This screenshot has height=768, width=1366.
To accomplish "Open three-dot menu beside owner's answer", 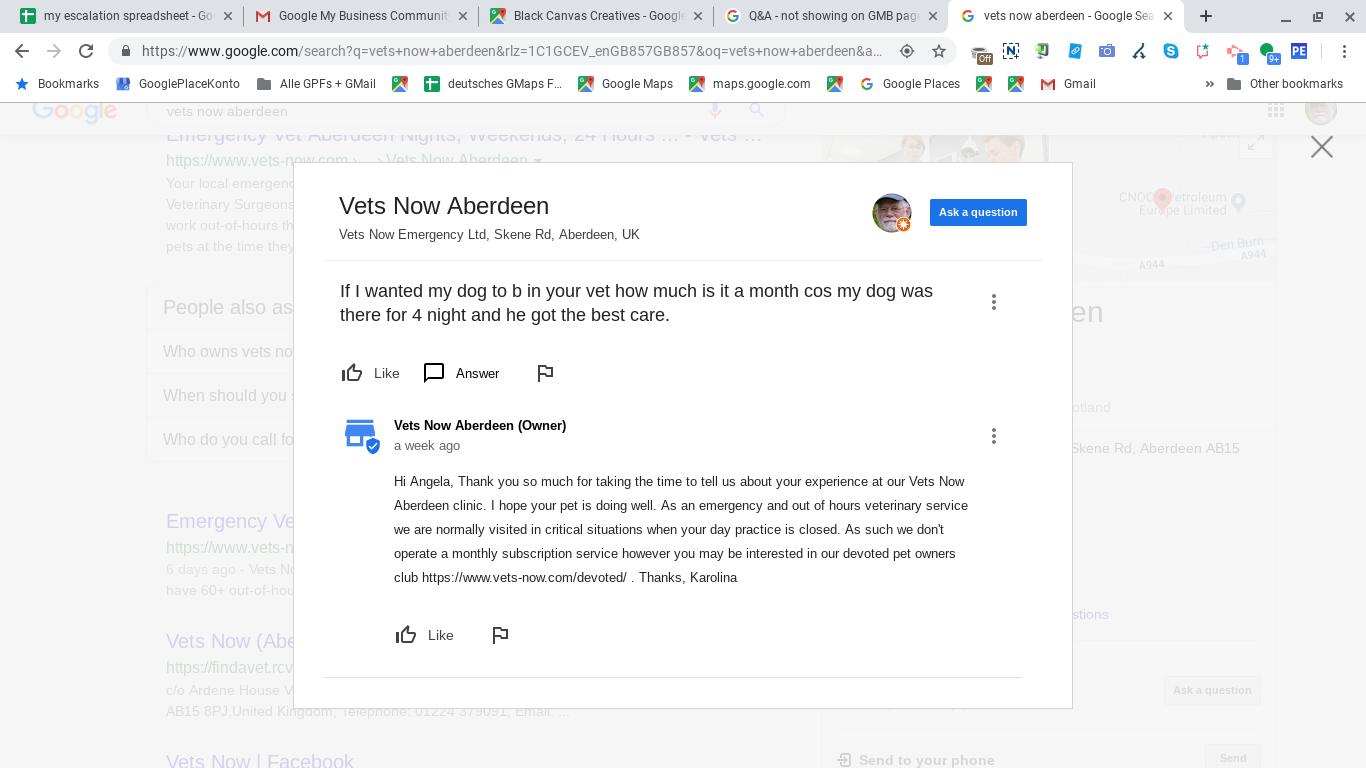I will (993, 436).
